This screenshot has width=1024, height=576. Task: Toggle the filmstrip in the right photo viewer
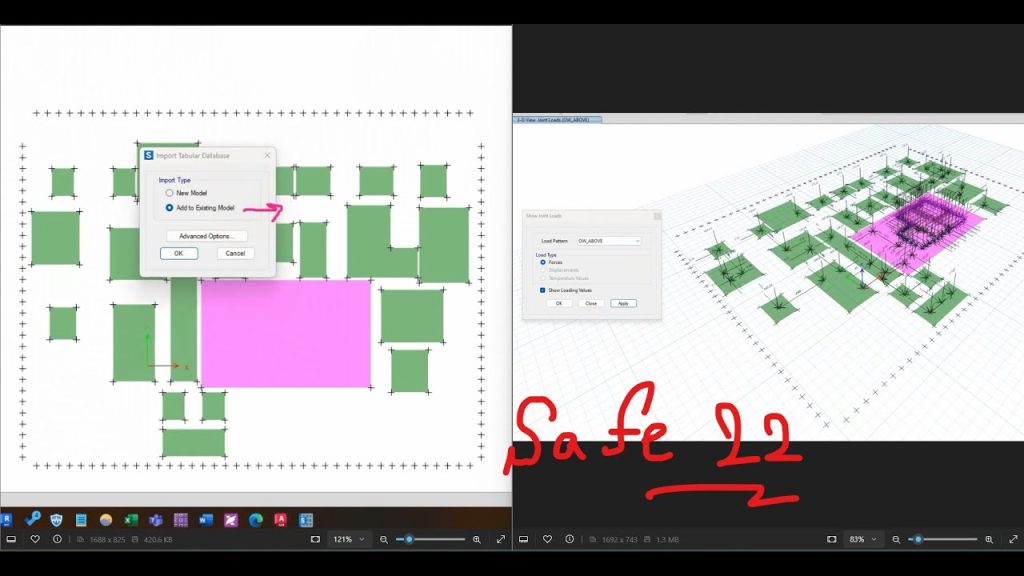coord(523,539)
